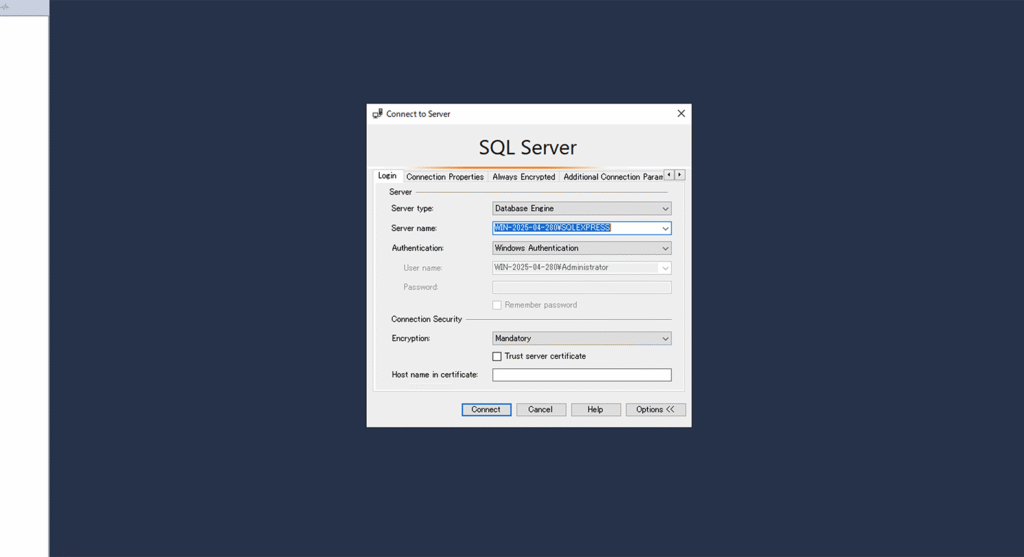
Task: Open the Server type dropdown
Action: 581,208
